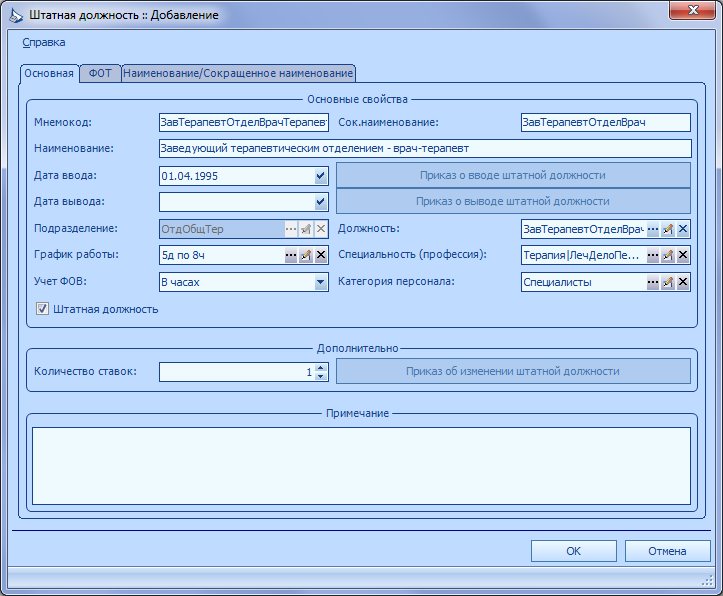Edit Должность entry with pencil icon
This screenshot has width=723, height=596.
pyautogui.click(x=668, y=229)
